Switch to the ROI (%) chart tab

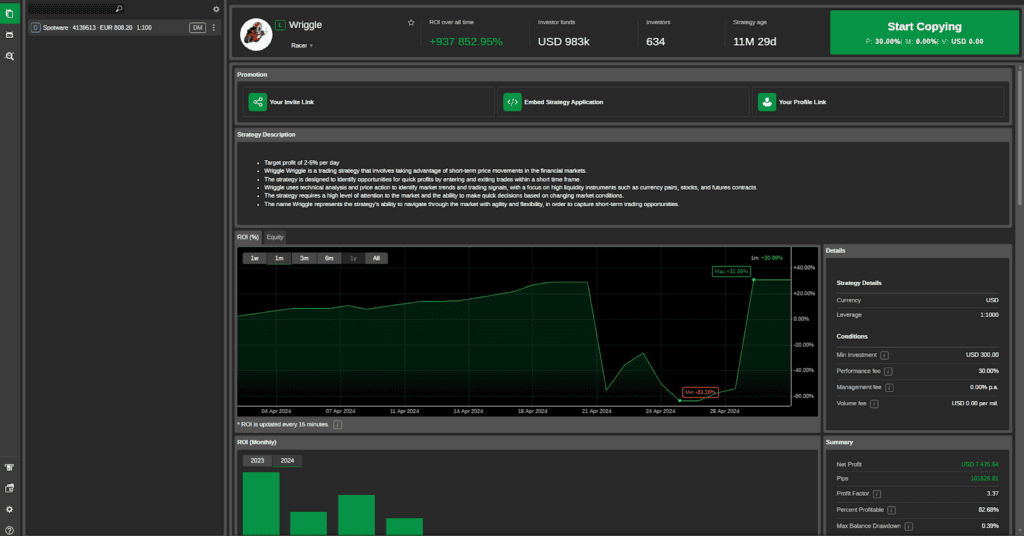(x=248, y=237)
